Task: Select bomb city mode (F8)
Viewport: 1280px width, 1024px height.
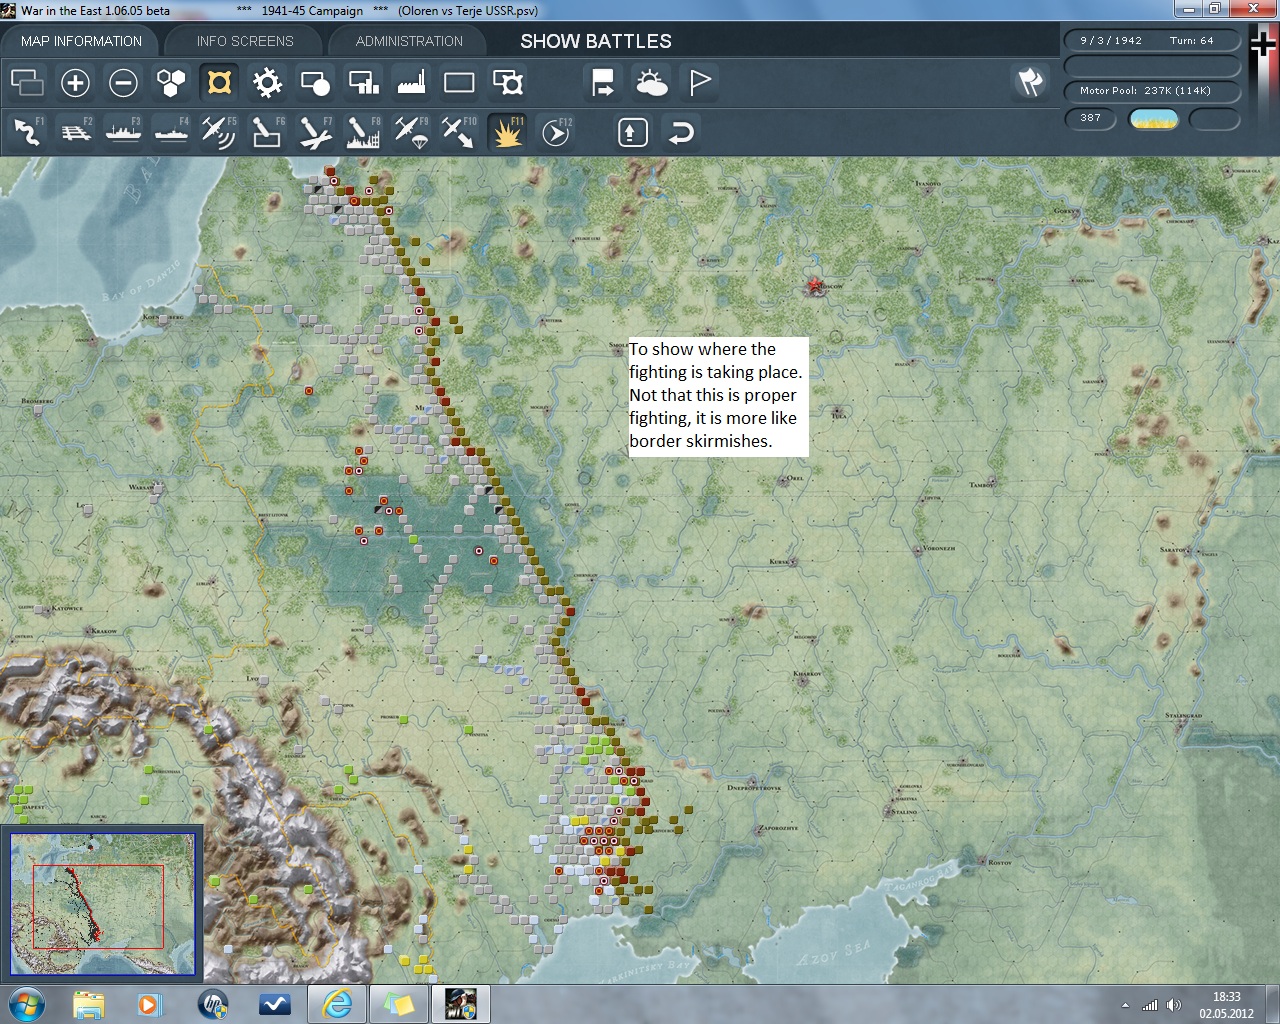Action: coord(362,132)
